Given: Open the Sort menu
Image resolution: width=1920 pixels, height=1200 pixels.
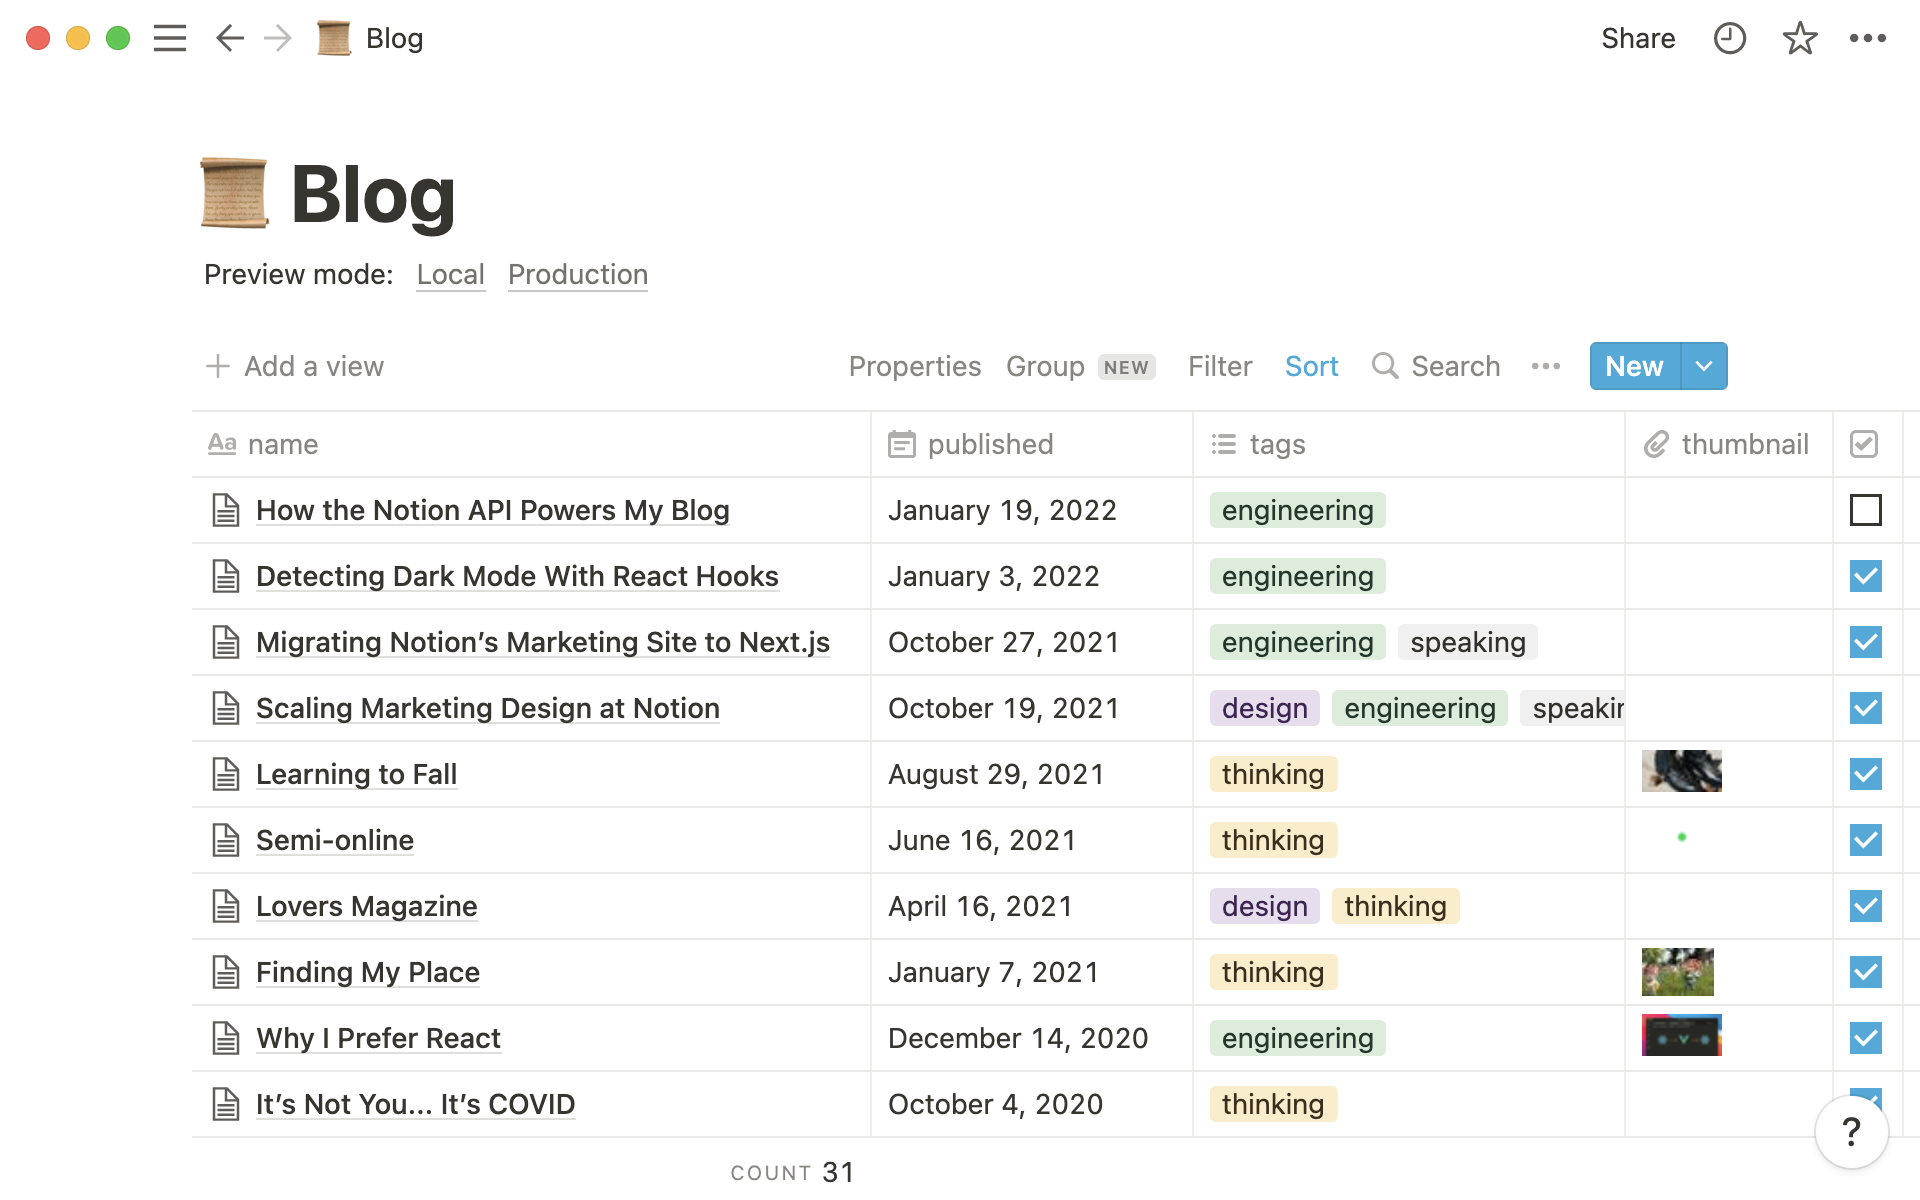Looking at the screenshot, I should [1311, 366].
